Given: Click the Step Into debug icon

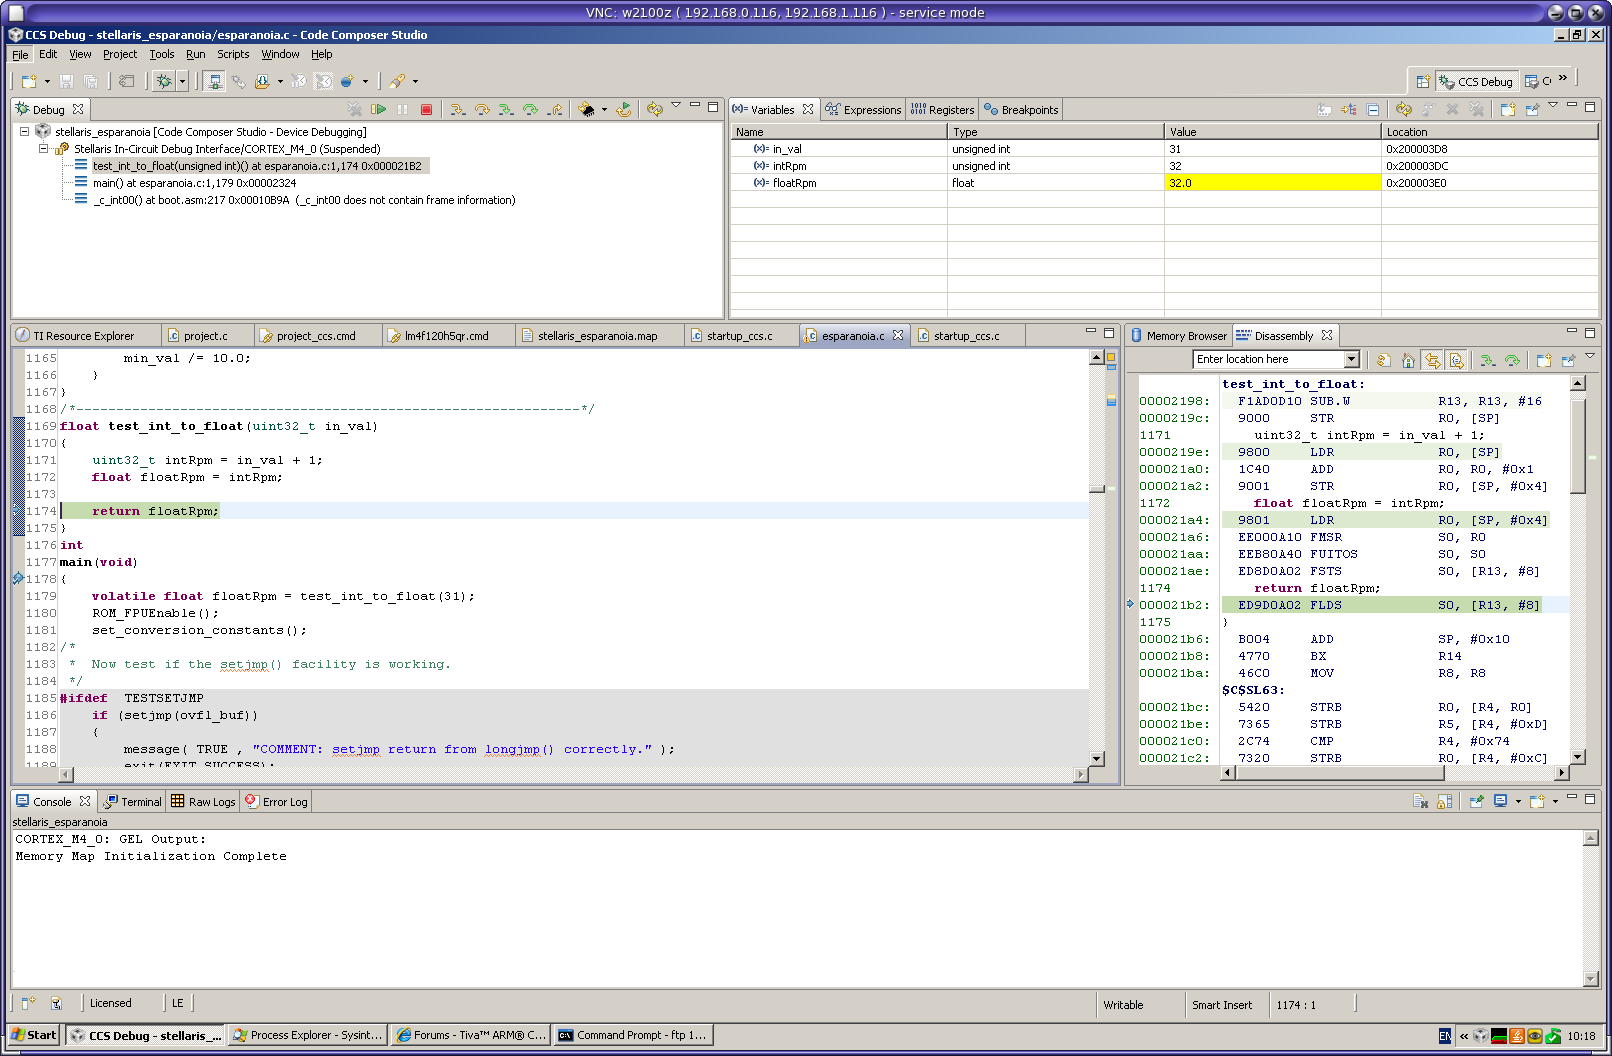Looking at the screenshot, I should (x=457, y=109).
